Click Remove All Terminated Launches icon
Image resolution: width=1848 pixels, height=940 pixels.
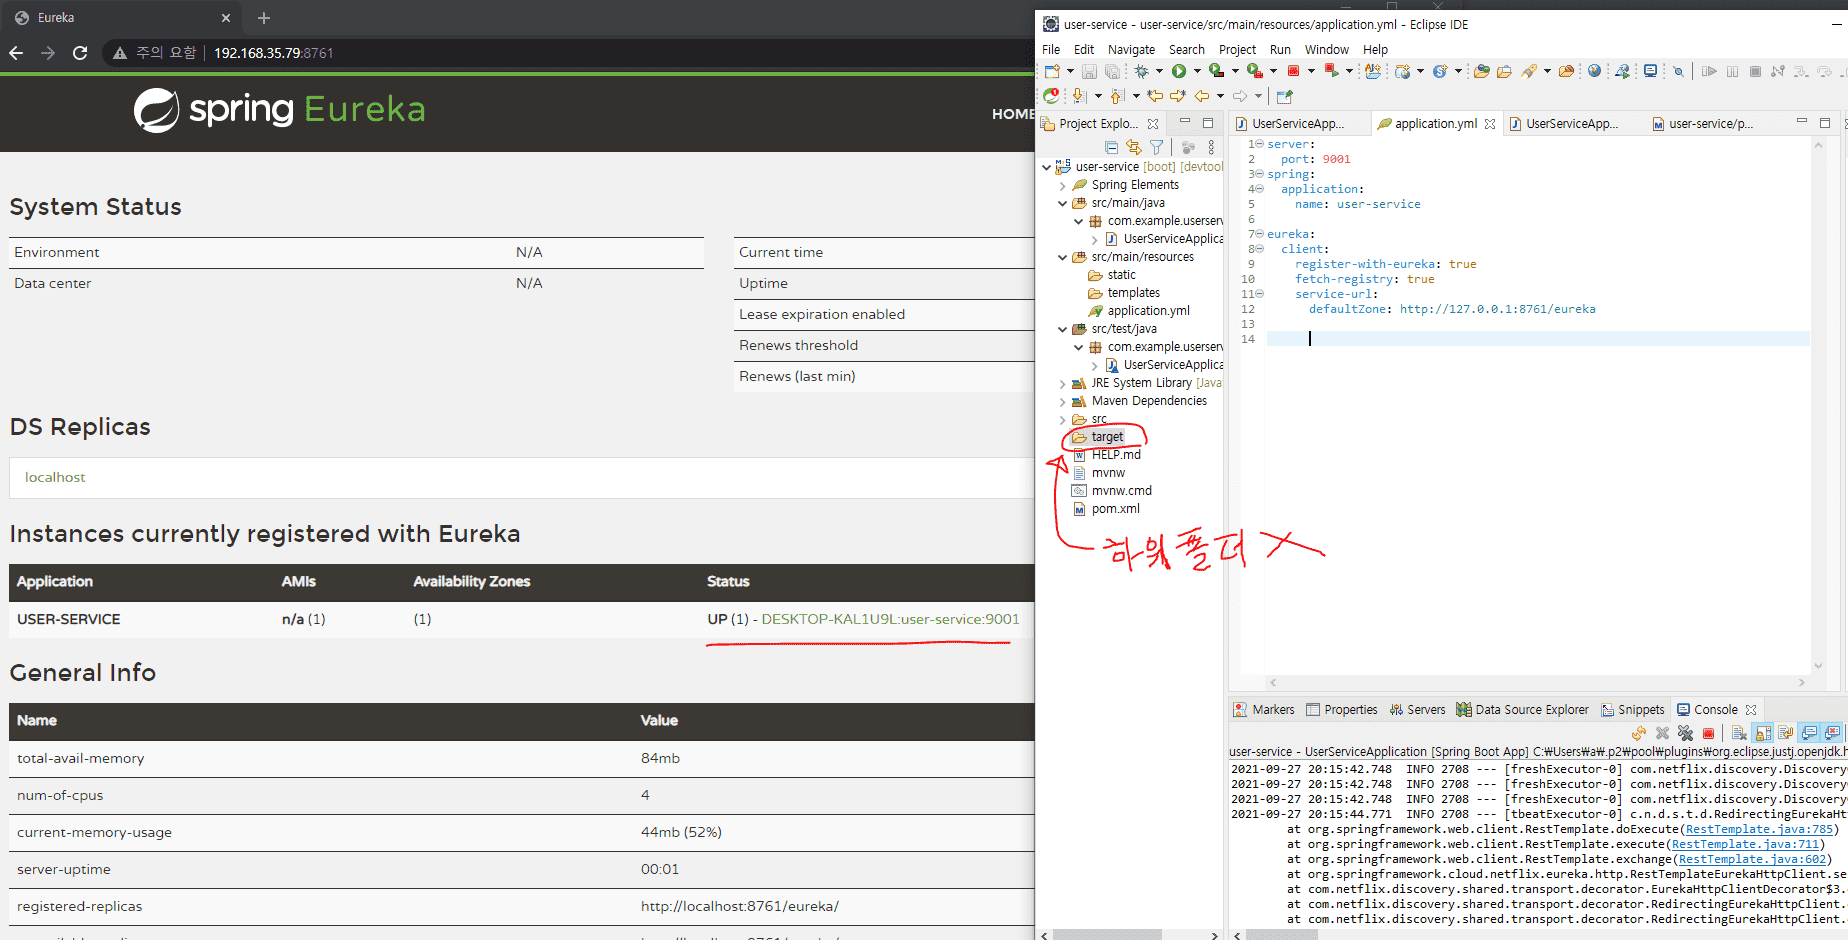(x=1685, y=734)
